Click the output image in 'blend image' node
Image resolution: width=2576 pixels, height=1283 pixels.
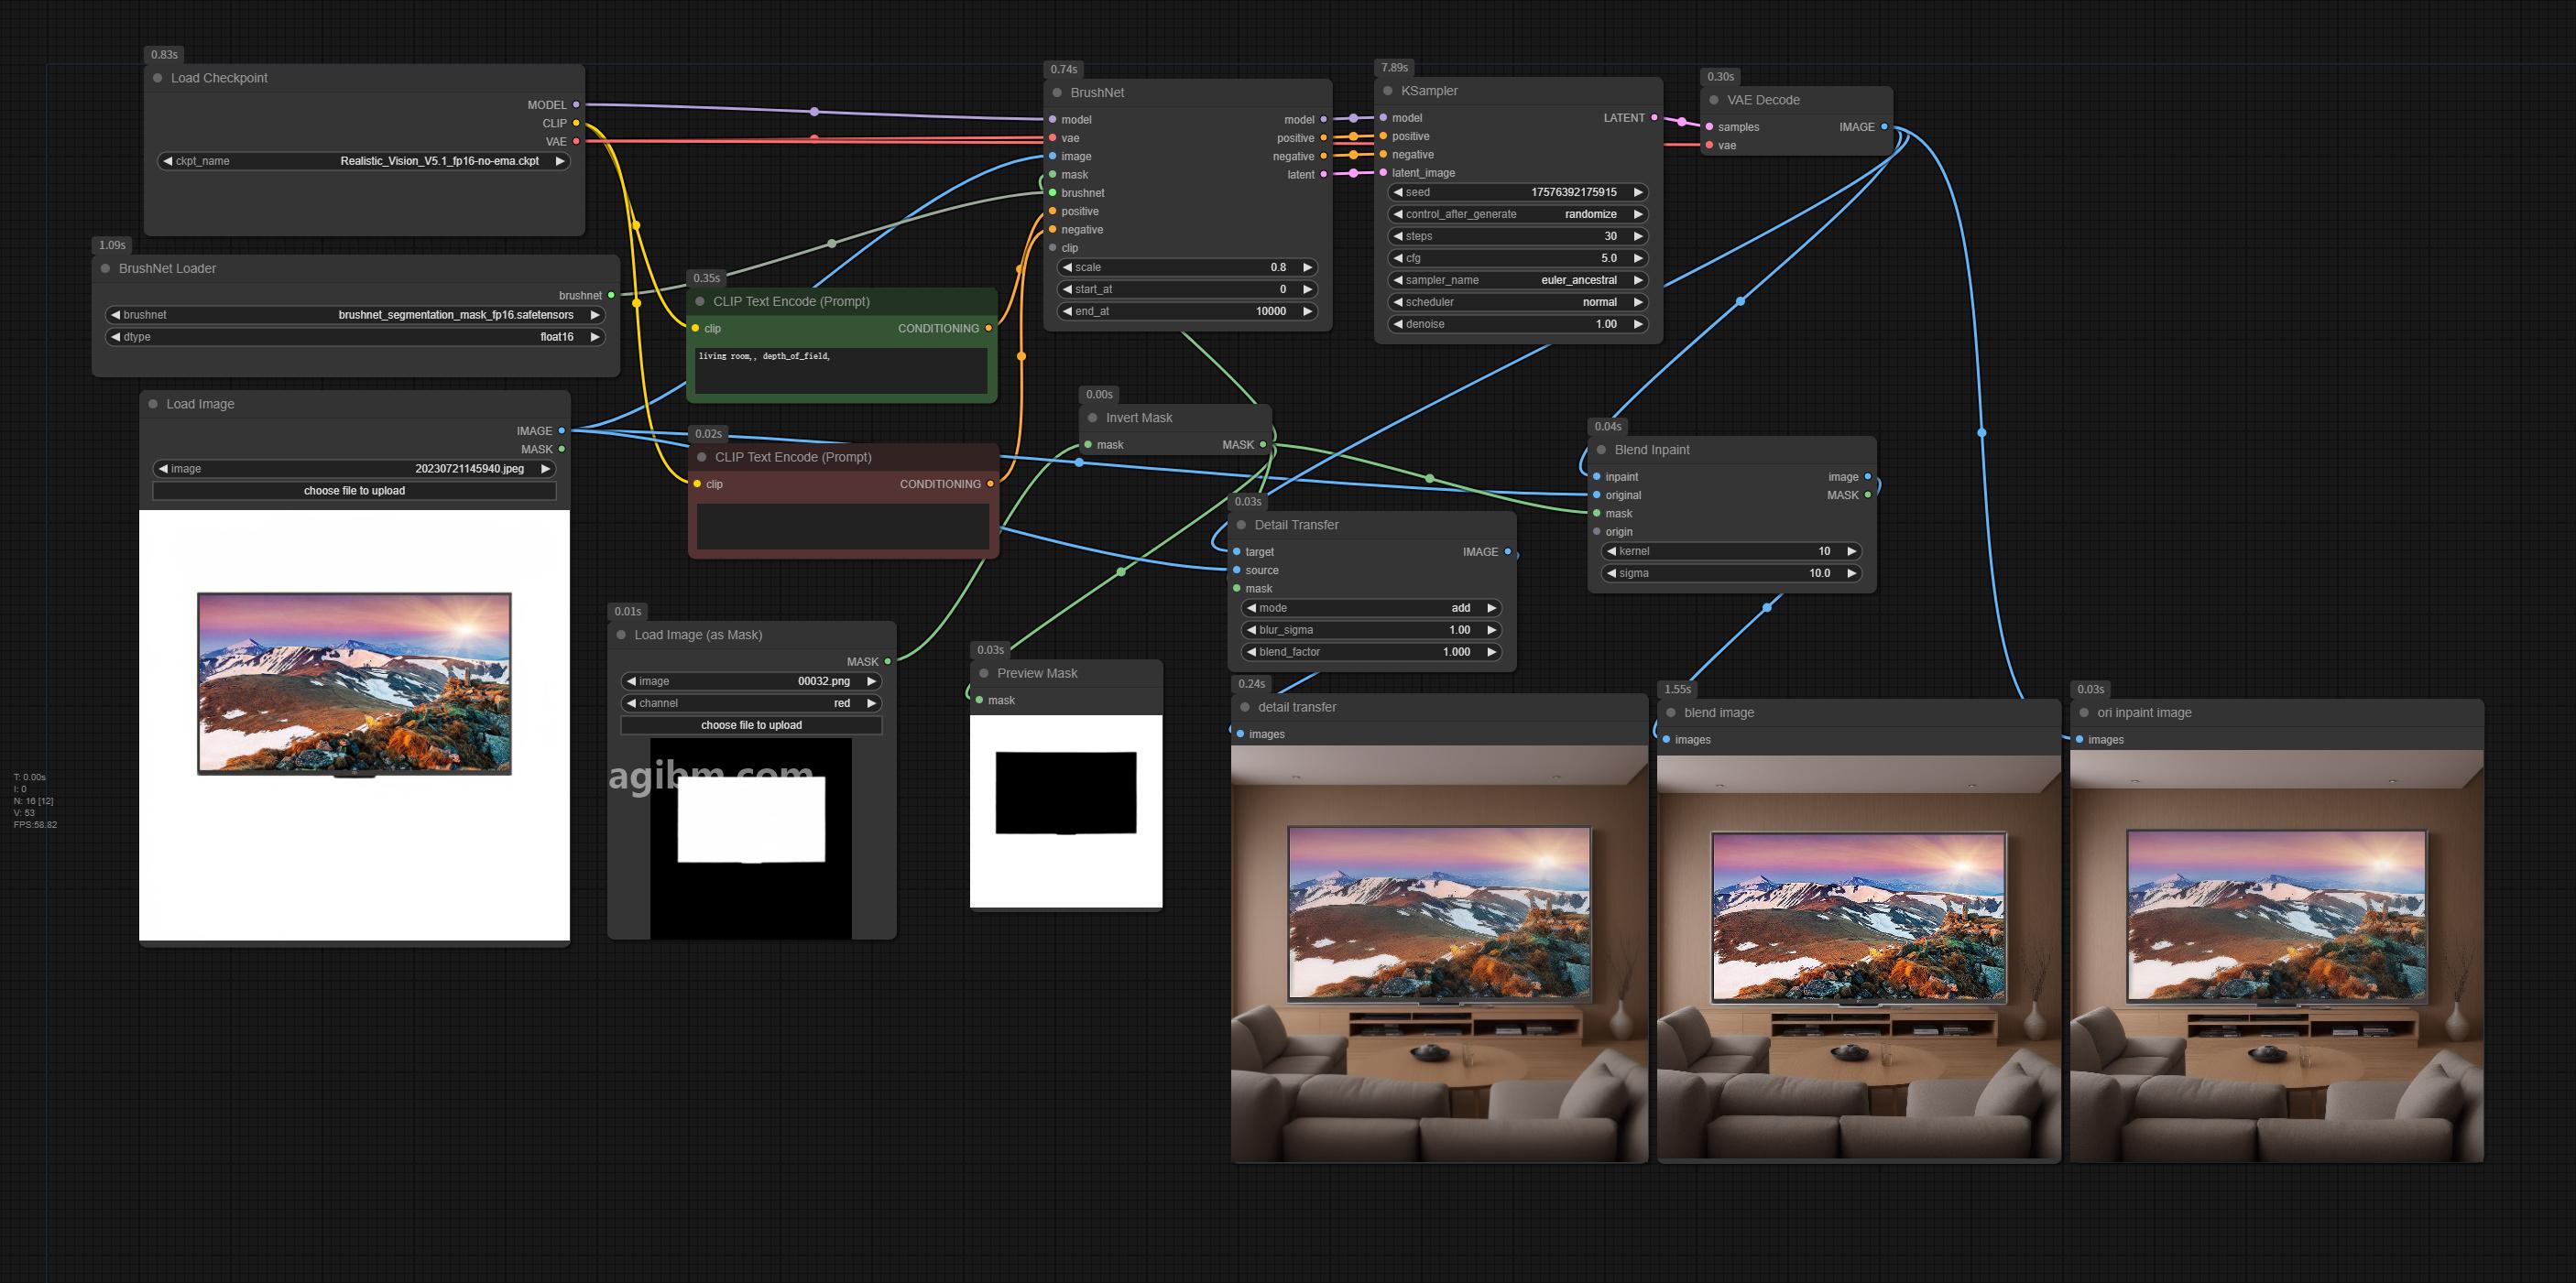point(1858,958)
